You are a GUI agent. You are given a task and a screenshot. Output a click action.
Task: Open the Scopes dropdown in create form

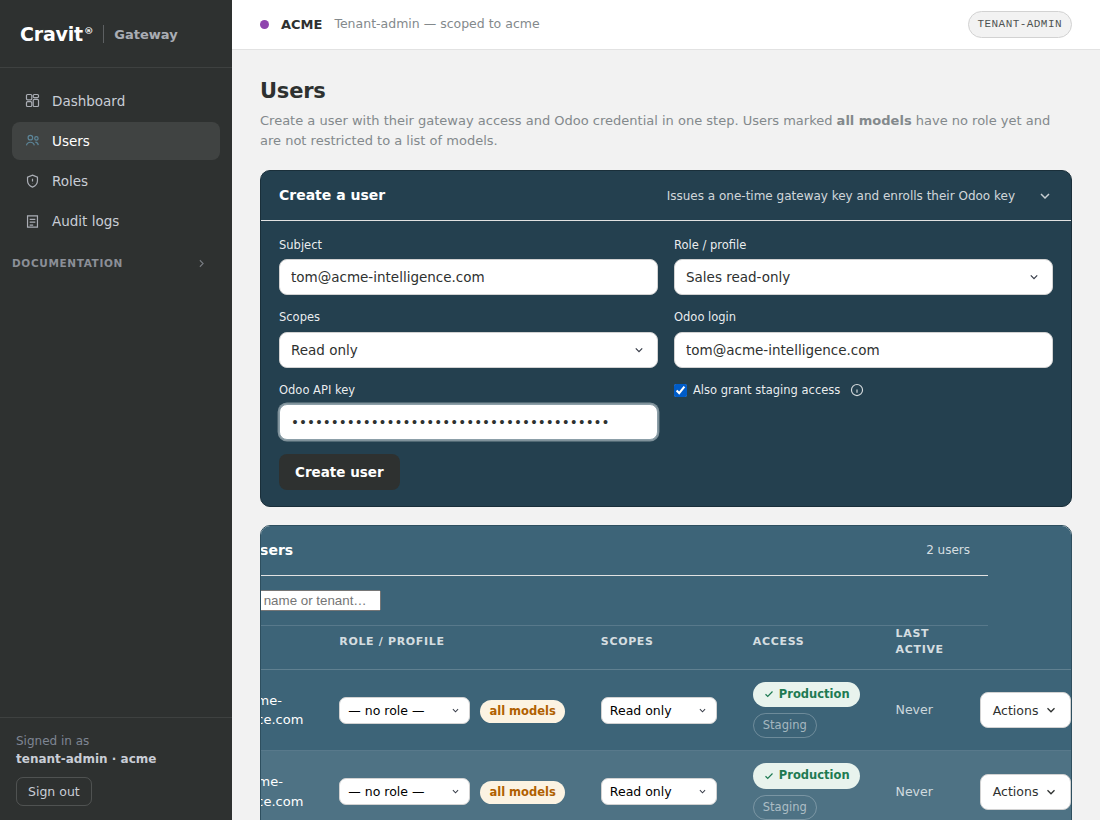pyautogui.click(x=468, y=350)
